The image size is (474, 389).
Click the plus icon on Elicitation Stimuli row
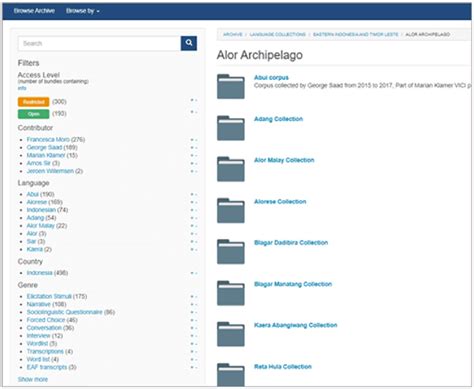pyautogui.click(x=192, y=297)
